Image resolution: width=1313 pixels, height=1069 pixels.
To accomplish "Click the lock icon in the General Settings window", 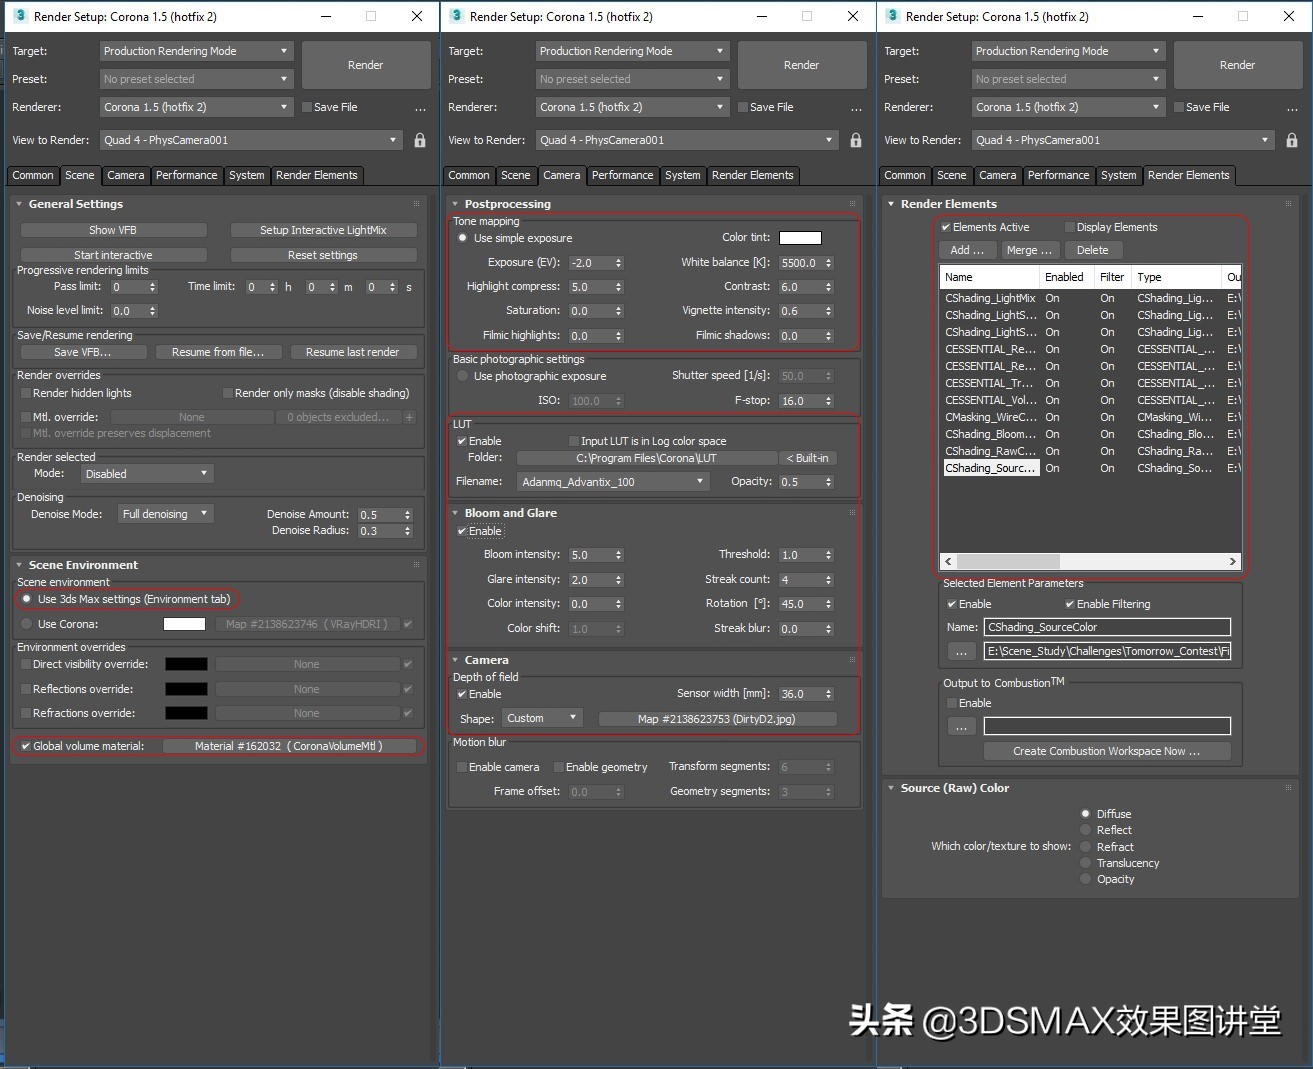I will [x=420, y=141].
